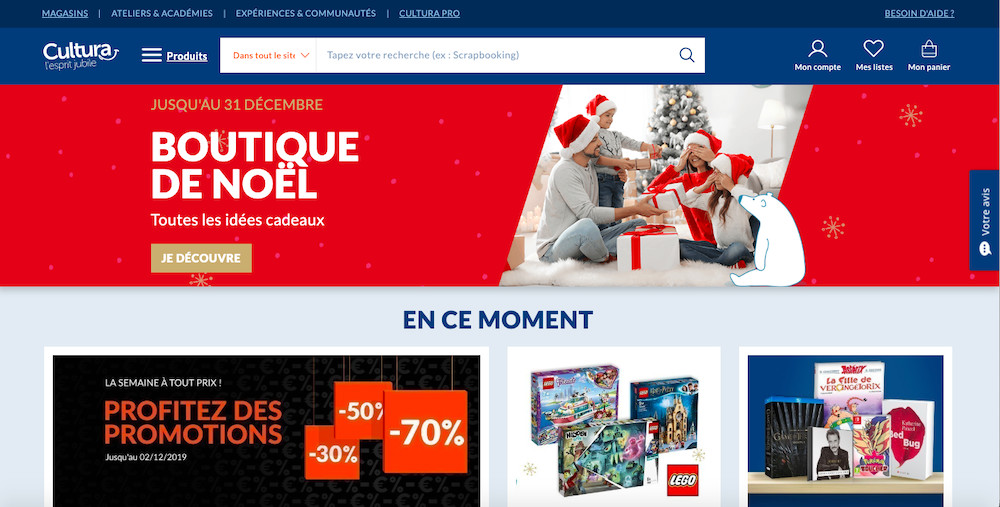Image resolution: width=1000 pixels, height=507 pixels.
Task: Click the Cultura logo
Action: [x=80, y=55]
